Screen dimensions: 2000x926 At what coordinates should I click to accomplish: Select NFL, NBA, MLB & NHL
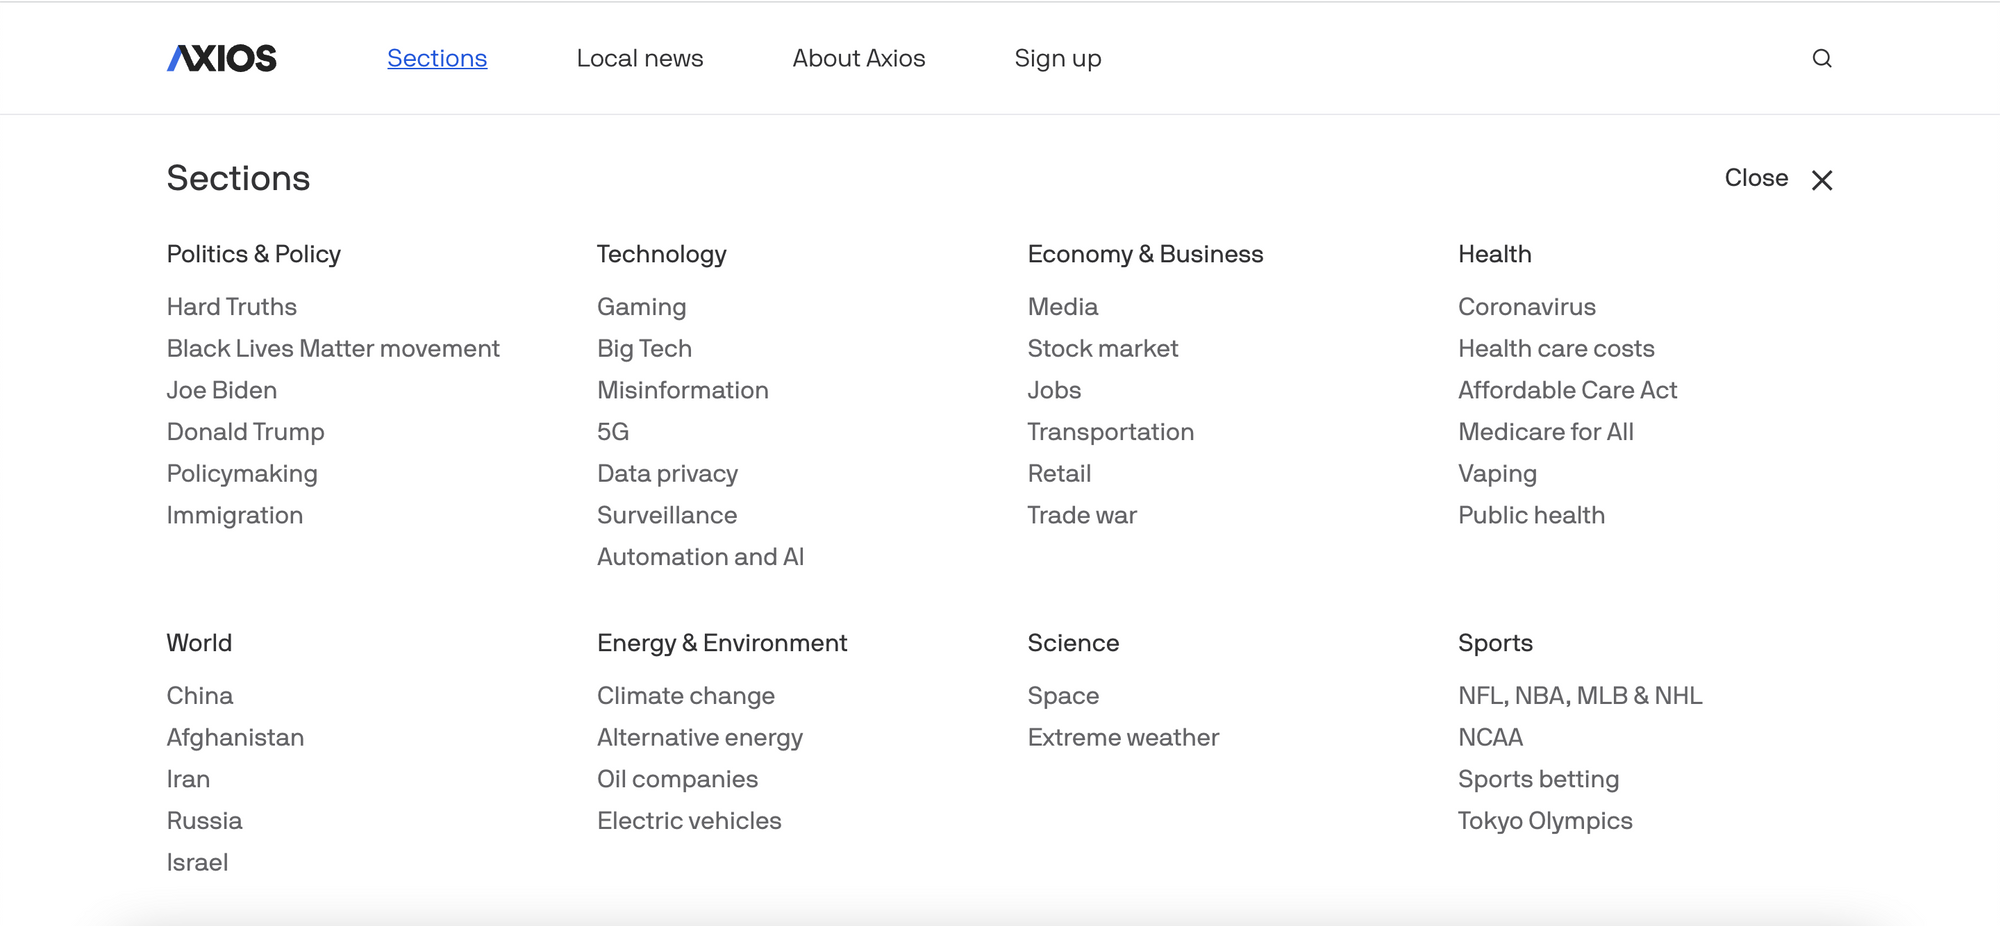coord(1581,696)
